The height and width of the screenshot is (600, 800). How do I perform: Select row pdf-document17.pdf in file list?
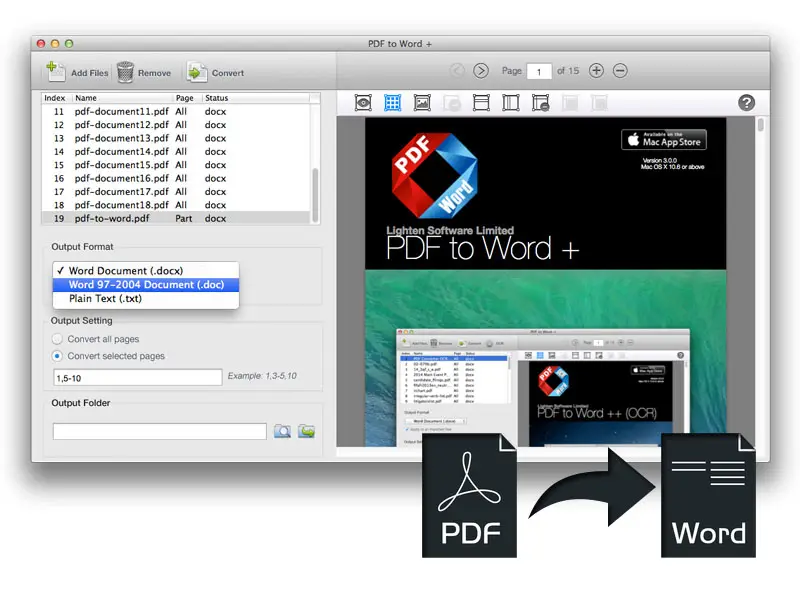176,191
